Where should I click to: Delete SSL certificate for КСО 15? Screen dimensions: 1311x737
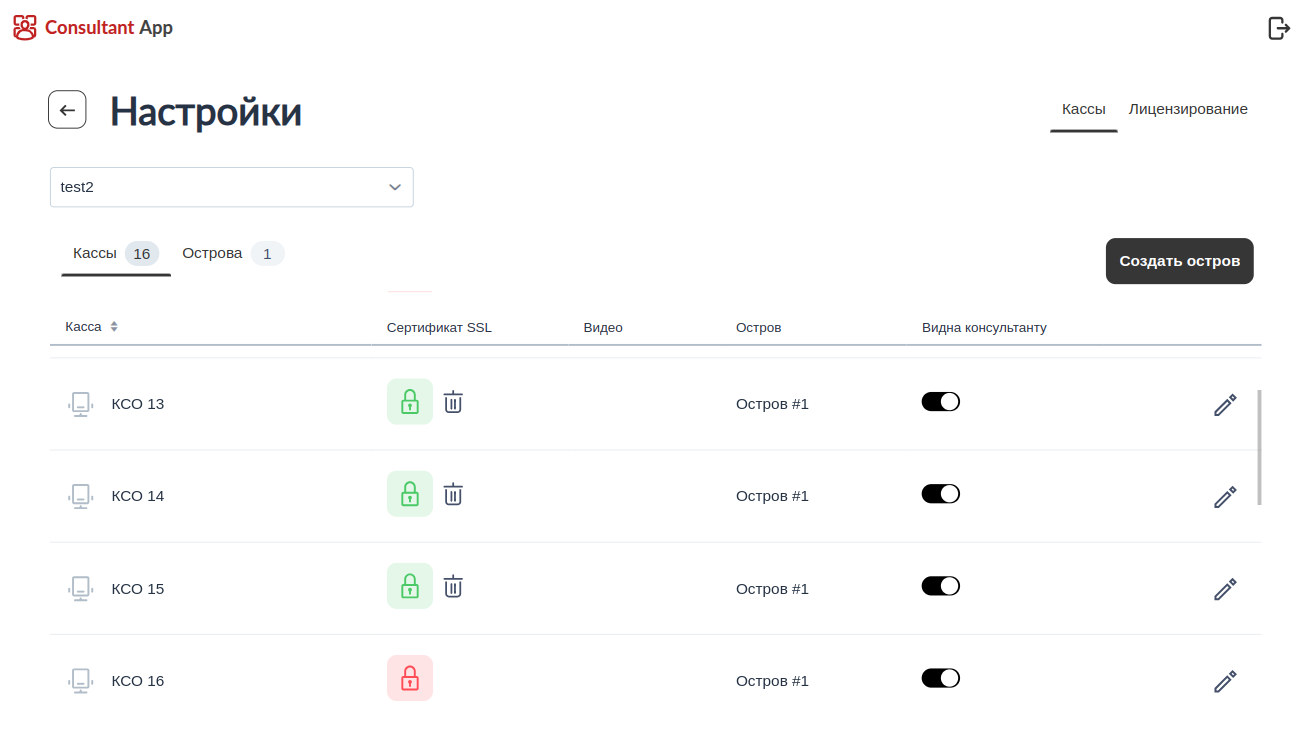[453, 586]
